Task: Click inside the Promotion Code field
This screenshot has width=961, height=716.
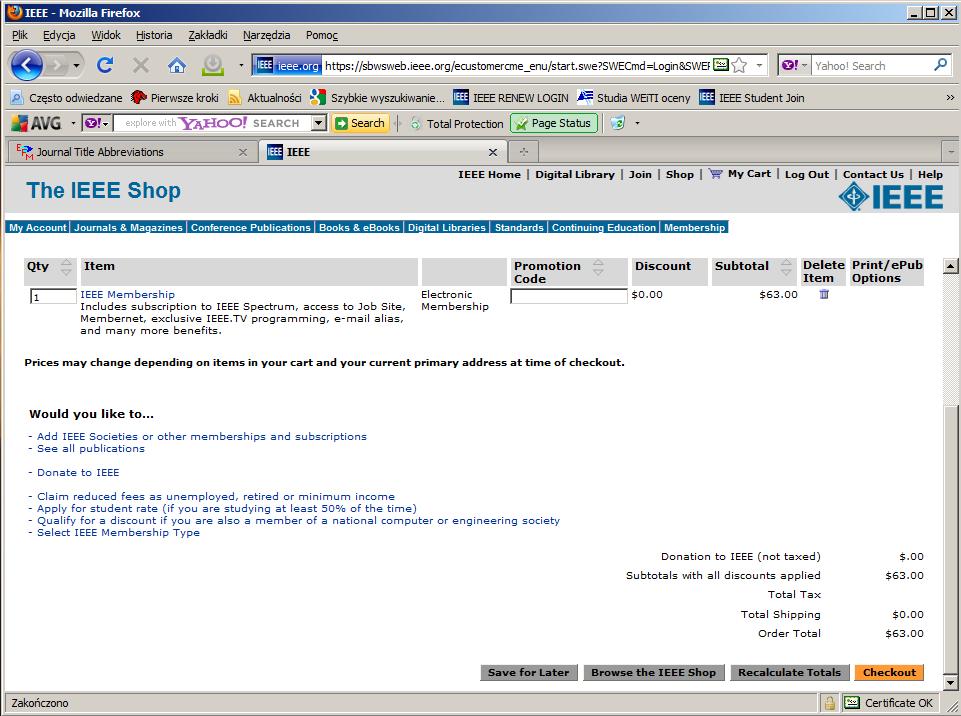Action: point(569,296)
